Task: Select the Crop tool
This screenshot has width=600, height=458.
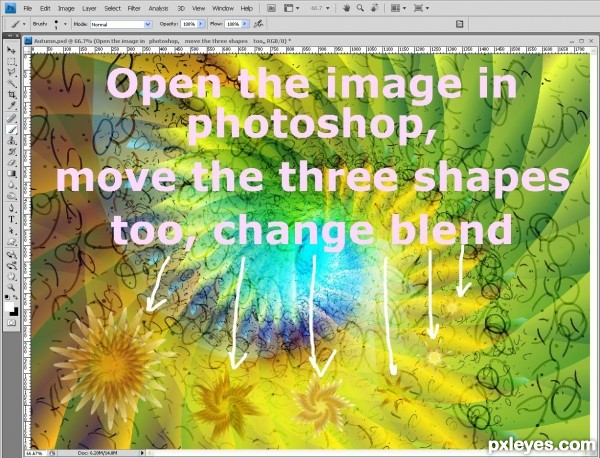Action: 11,94
